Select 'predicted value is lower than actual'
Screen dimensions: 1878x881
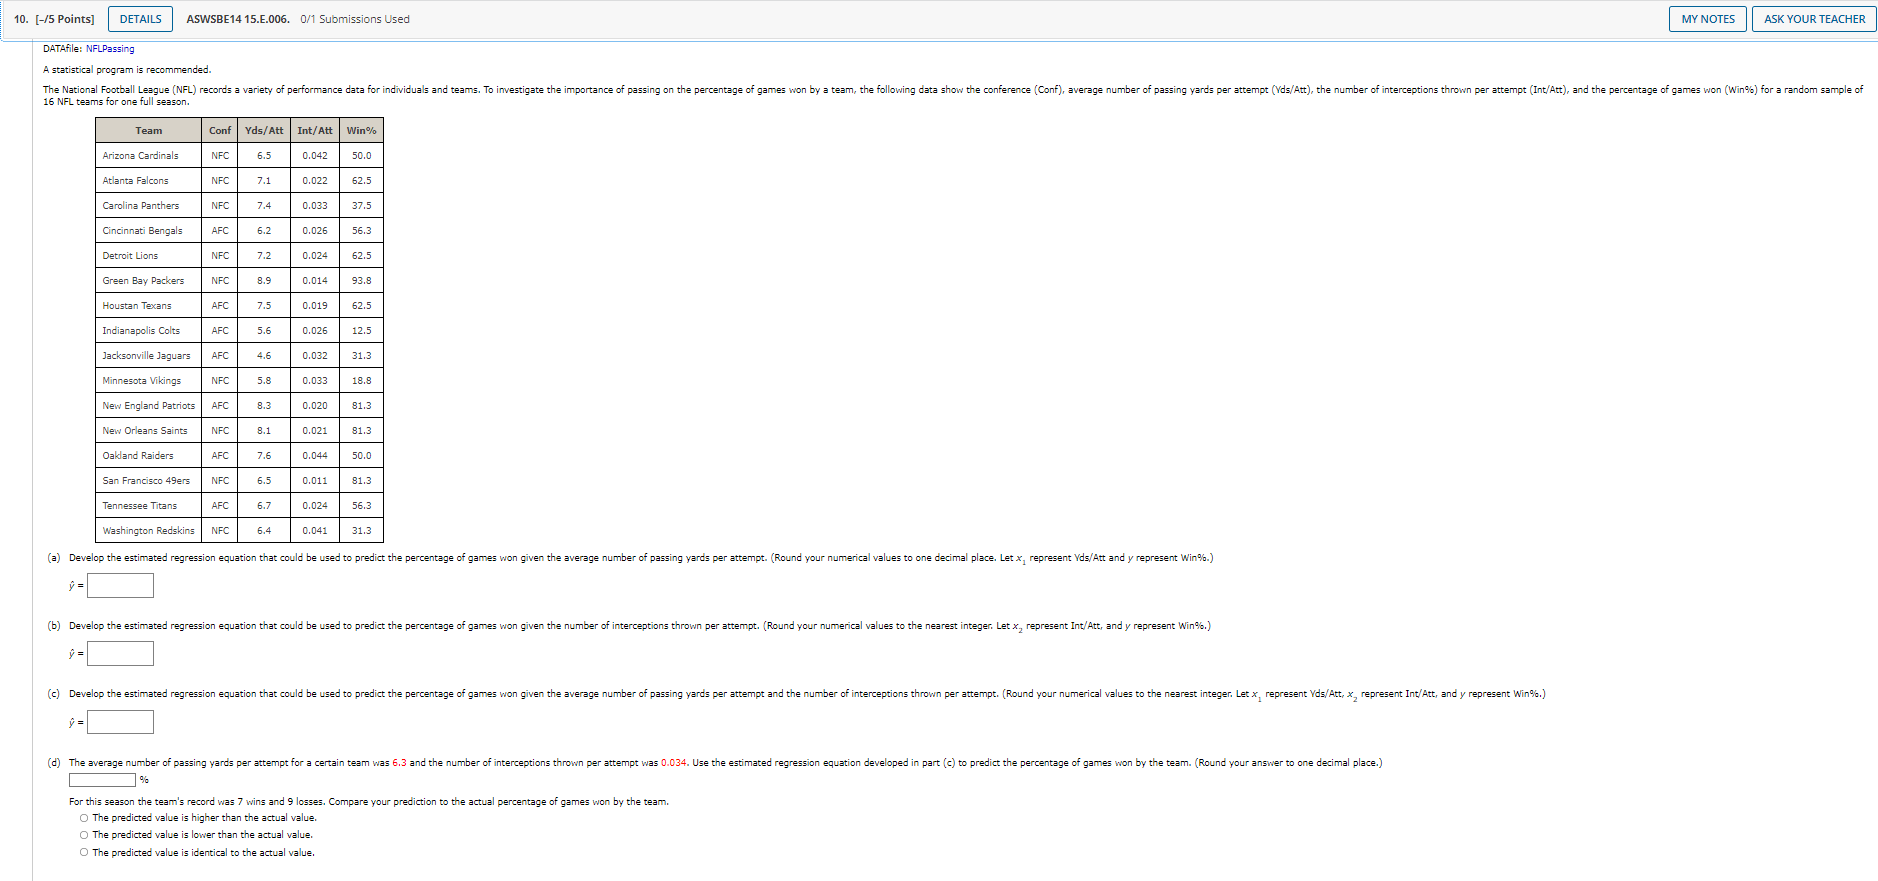84,835
